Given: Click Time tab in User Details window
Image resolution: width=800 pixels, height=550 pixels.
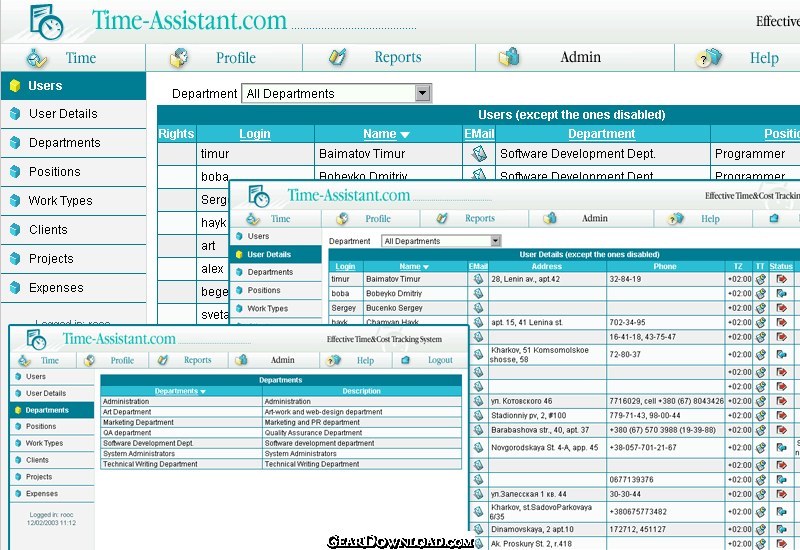Looking at the screenshot, I should [280, 219].
